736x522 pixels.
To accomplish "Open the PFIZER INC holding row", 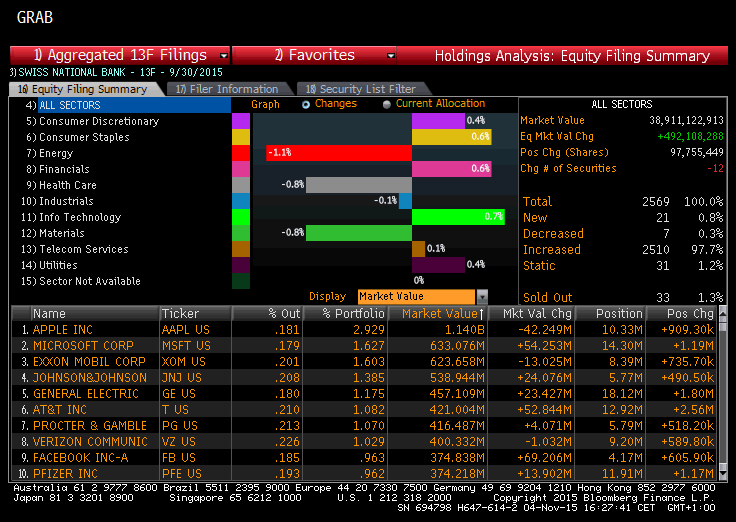I will click(x=364, y=473).
